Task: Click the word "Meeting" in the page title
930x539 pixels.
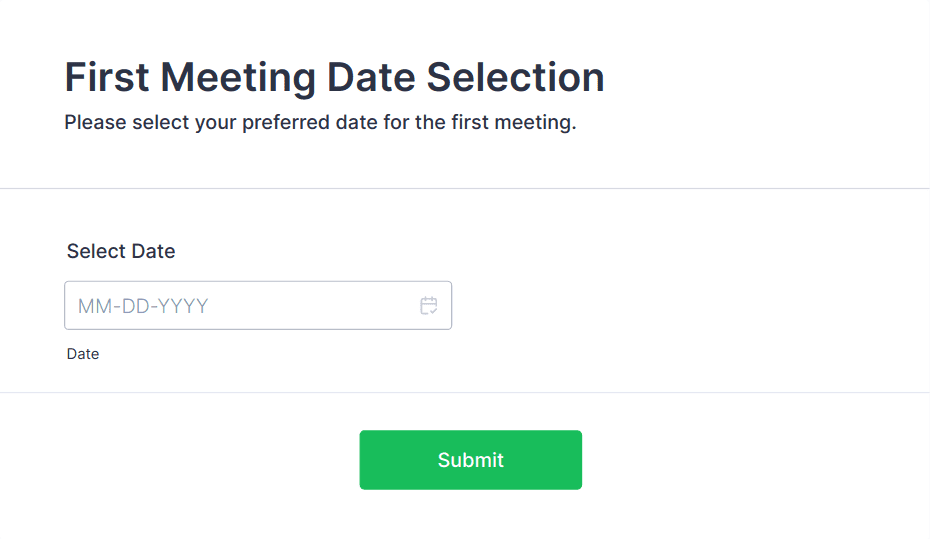Action: click(236, 77)
